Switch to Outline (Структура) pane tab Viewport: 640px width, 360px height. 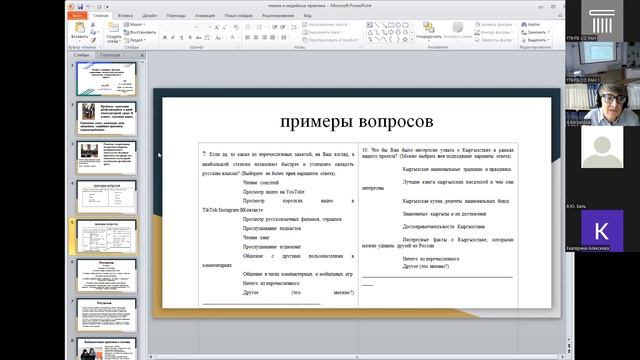pyautogui.click(x=110, y=55)
